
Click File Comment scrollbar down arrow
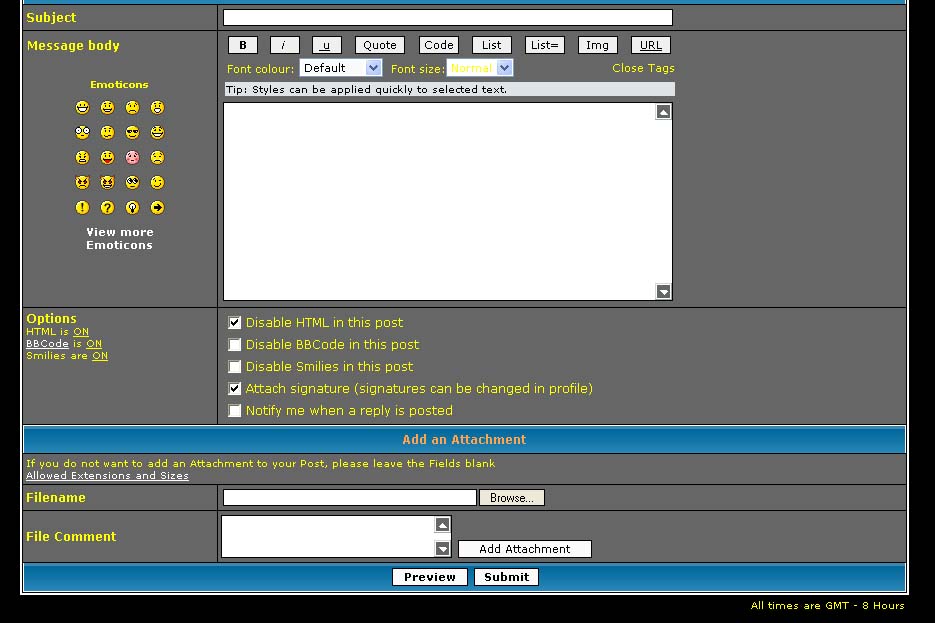(442, 548)
